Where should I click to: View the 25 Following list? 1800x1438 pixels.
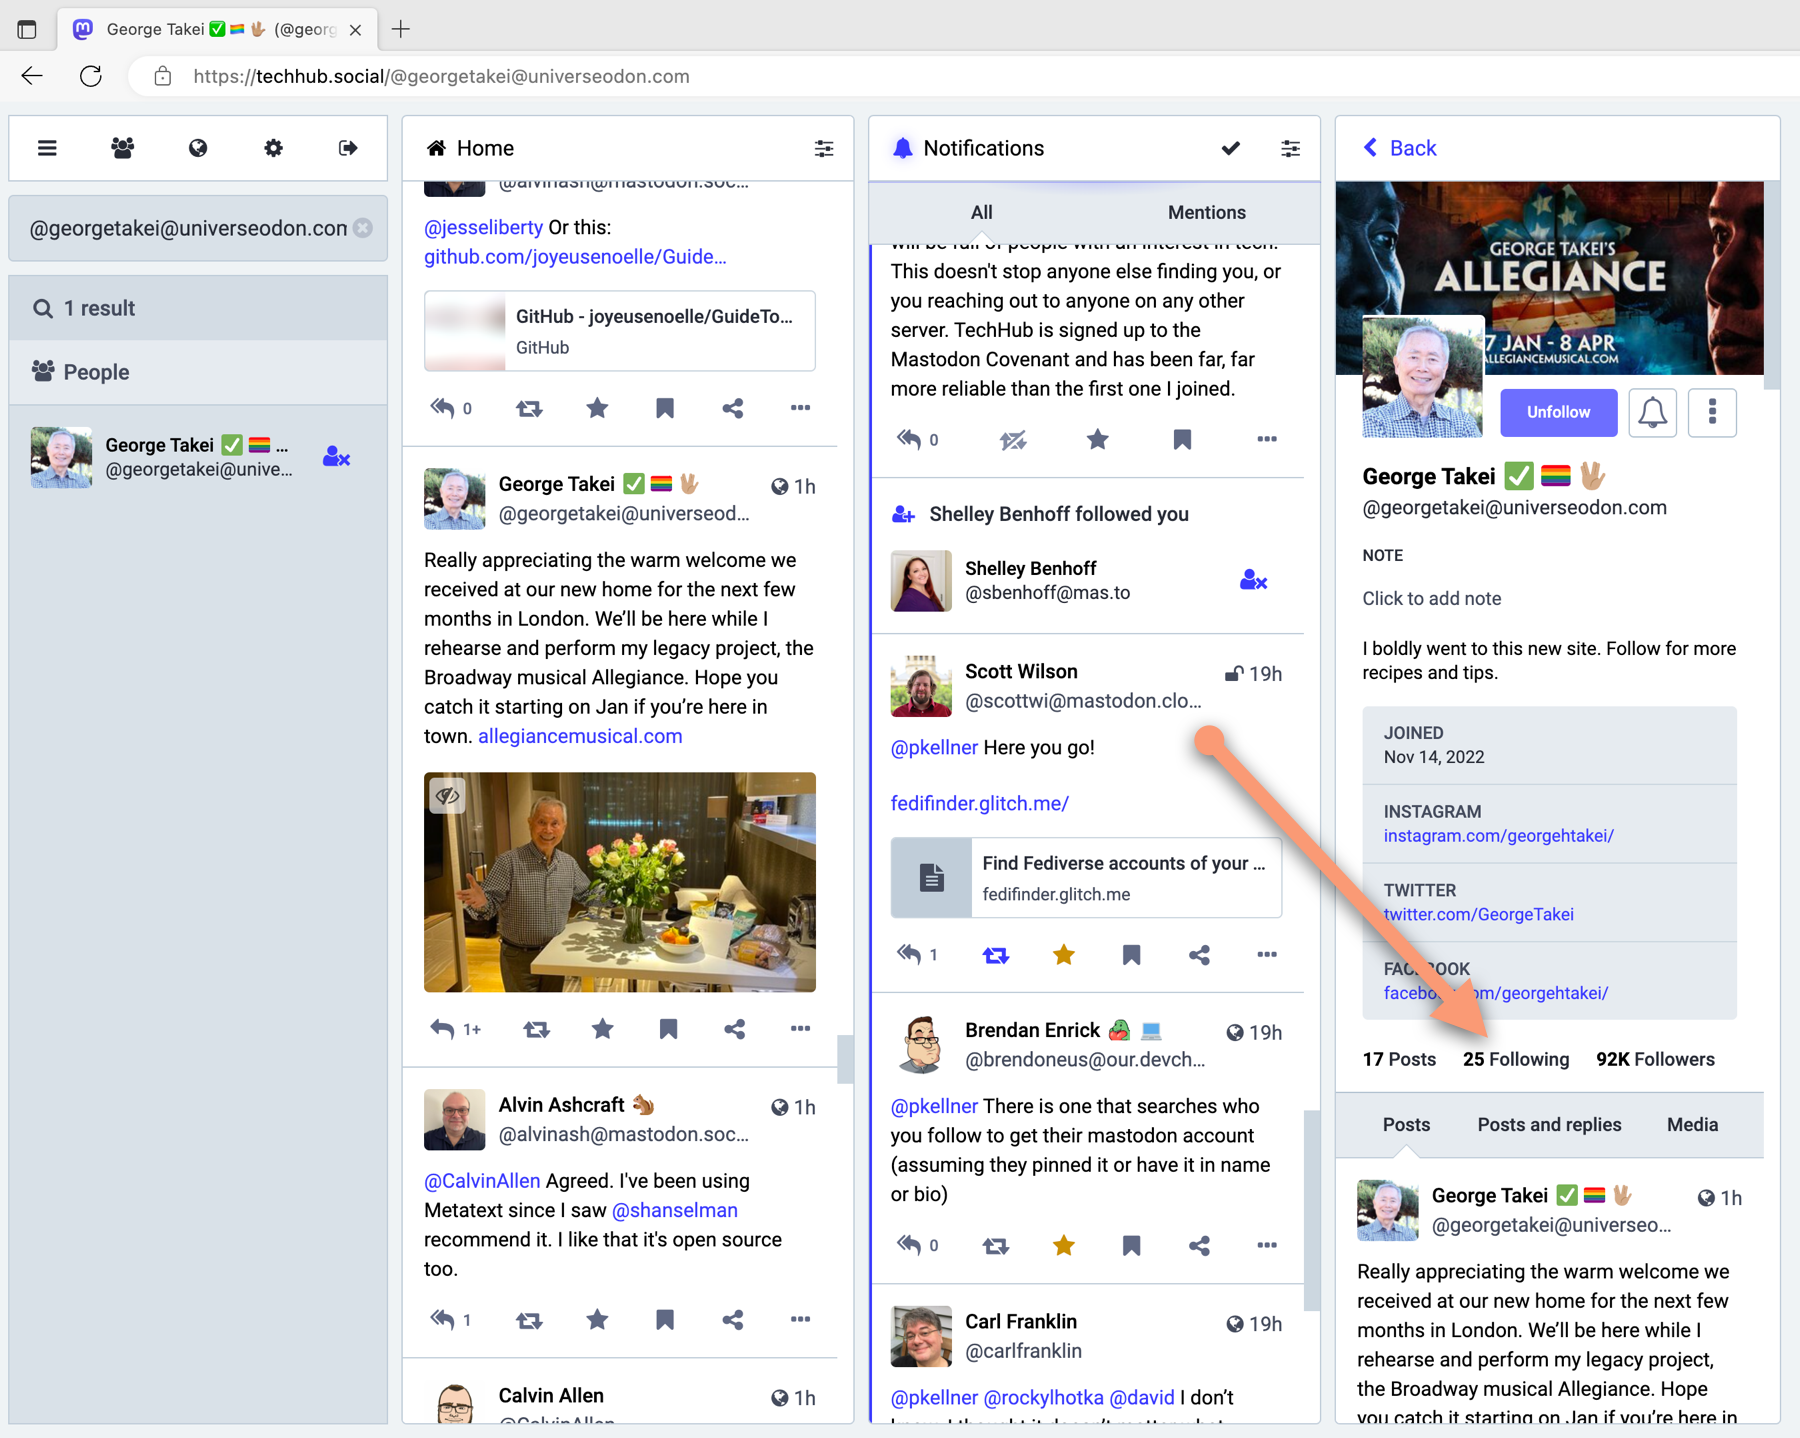[x=1515, y=1059]
